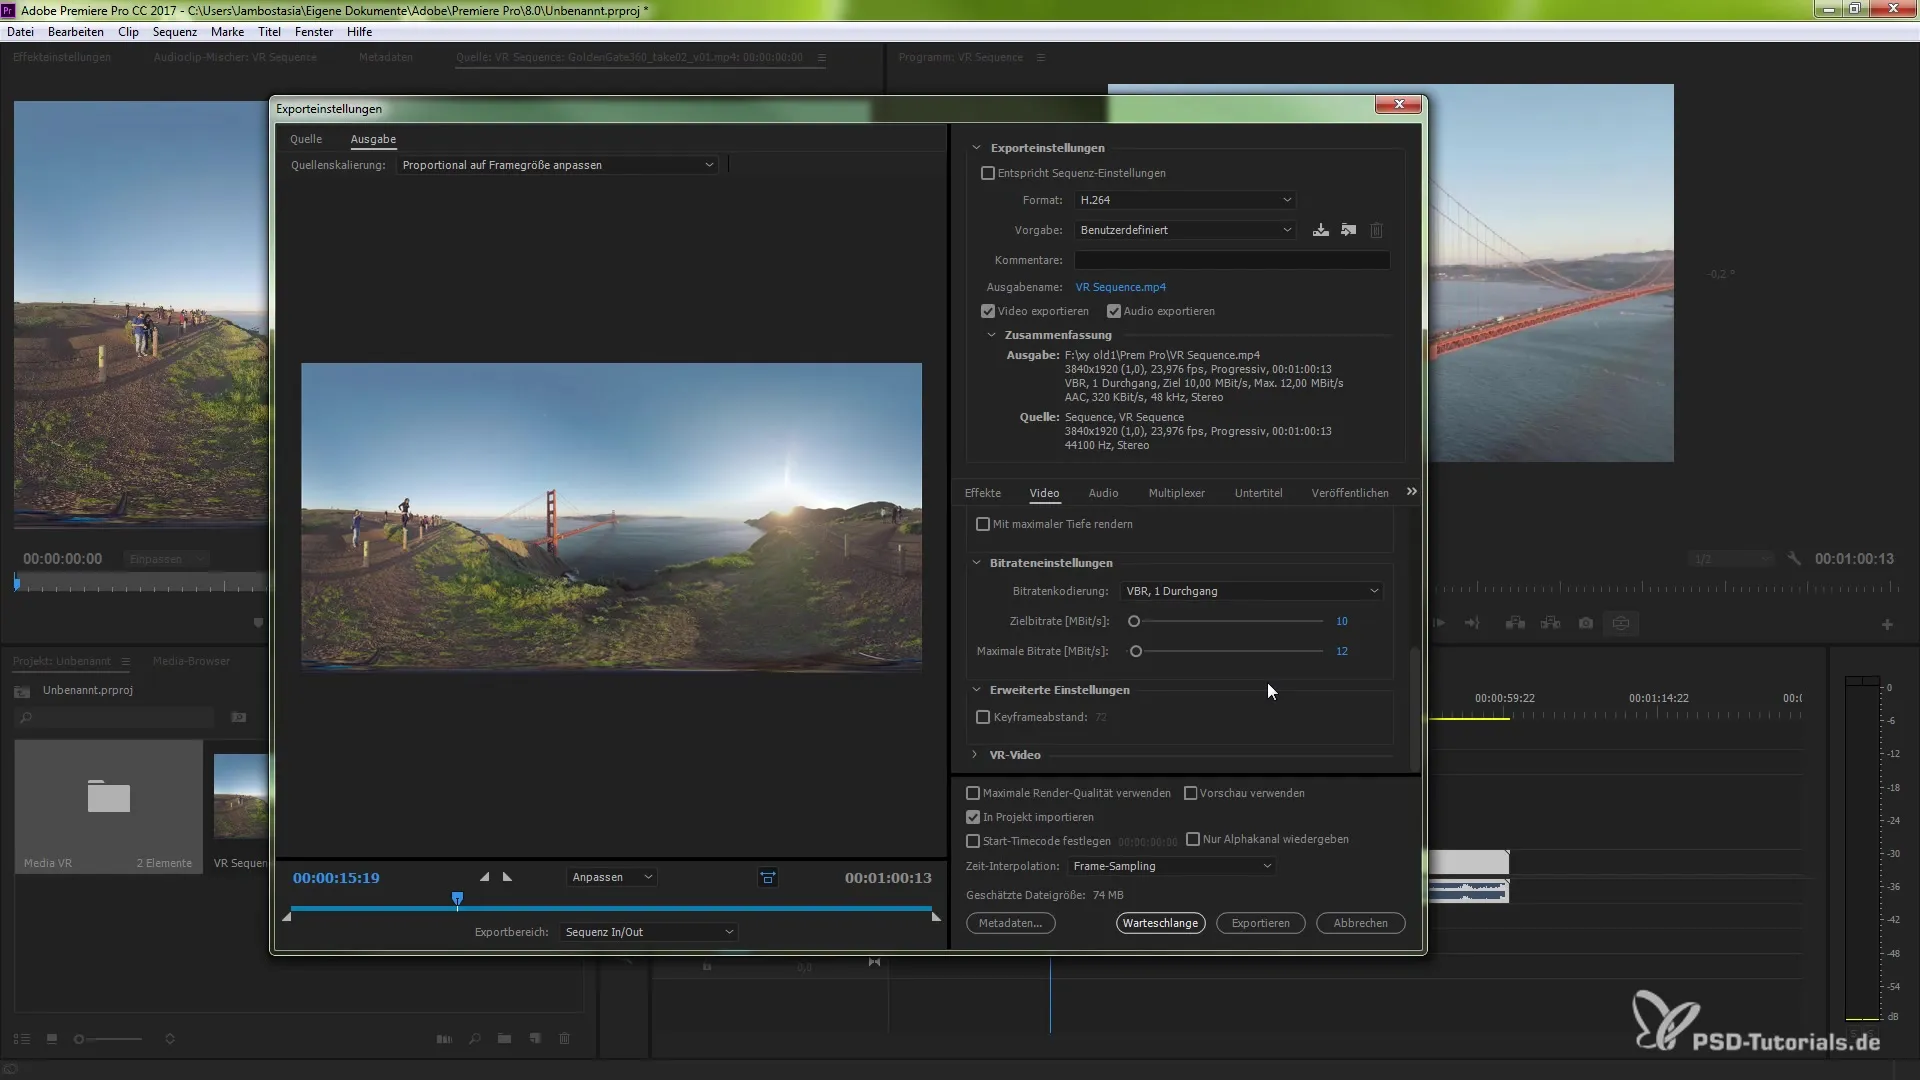This screenshot has height=1080, width=1920.
Task: Click the sort icons button in Project panel
Action: tap(170, 1039)
